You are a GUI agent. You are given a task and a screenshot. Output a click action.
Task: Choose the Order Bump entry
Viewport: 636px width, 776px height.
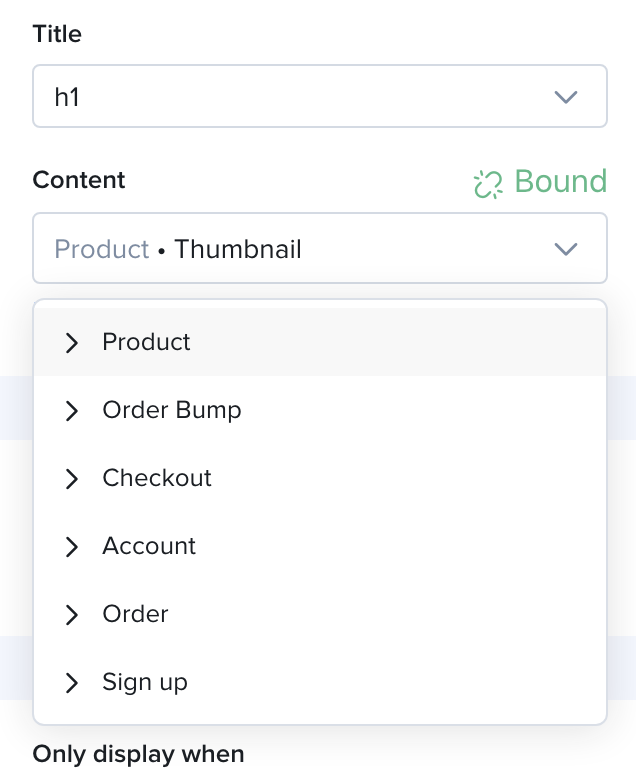tap(320, 410)
